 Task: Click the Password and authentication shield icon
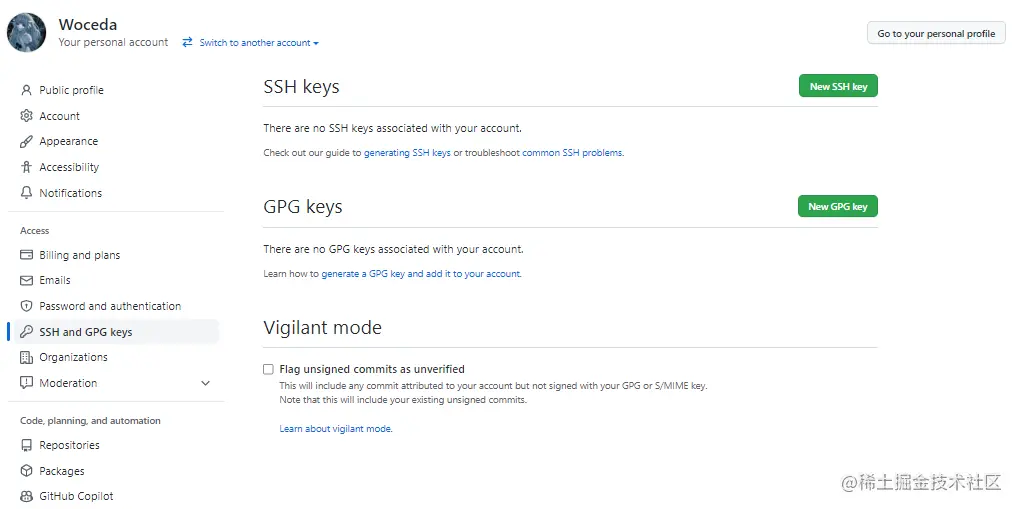click(x=27, y=306)
